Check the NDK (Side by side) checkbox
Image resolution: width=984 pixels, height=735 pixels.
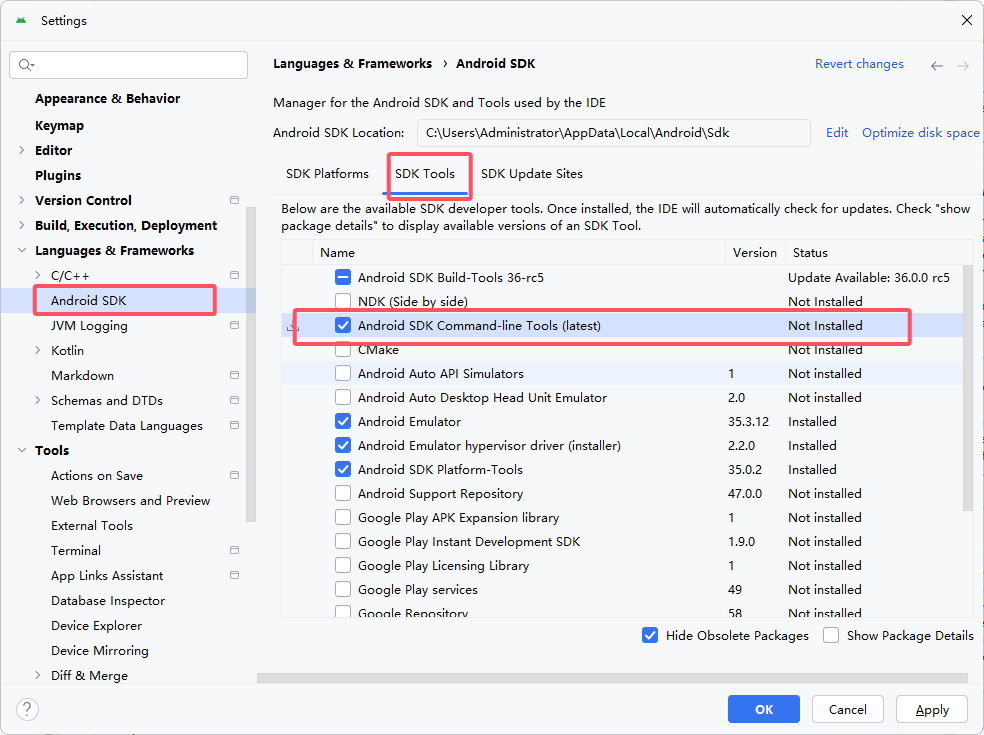click(343, 301)
